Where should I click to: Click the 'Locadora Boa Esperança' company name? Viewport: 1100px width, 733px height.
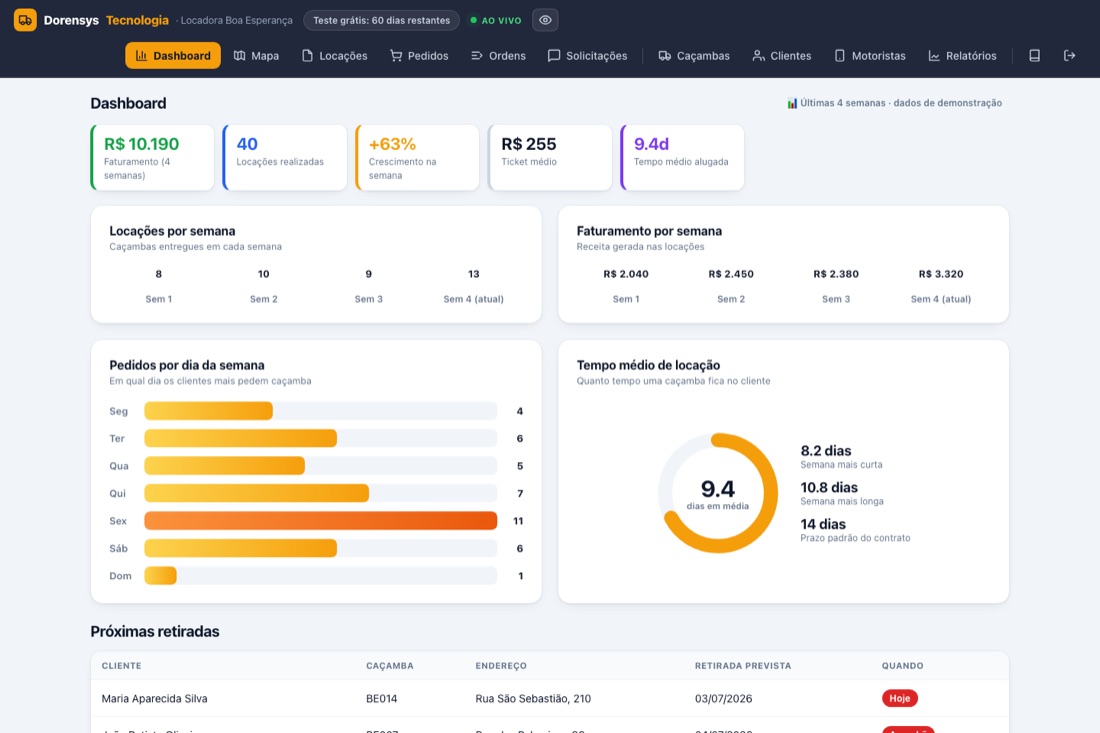pyautogui.click(x=236, y=20)
